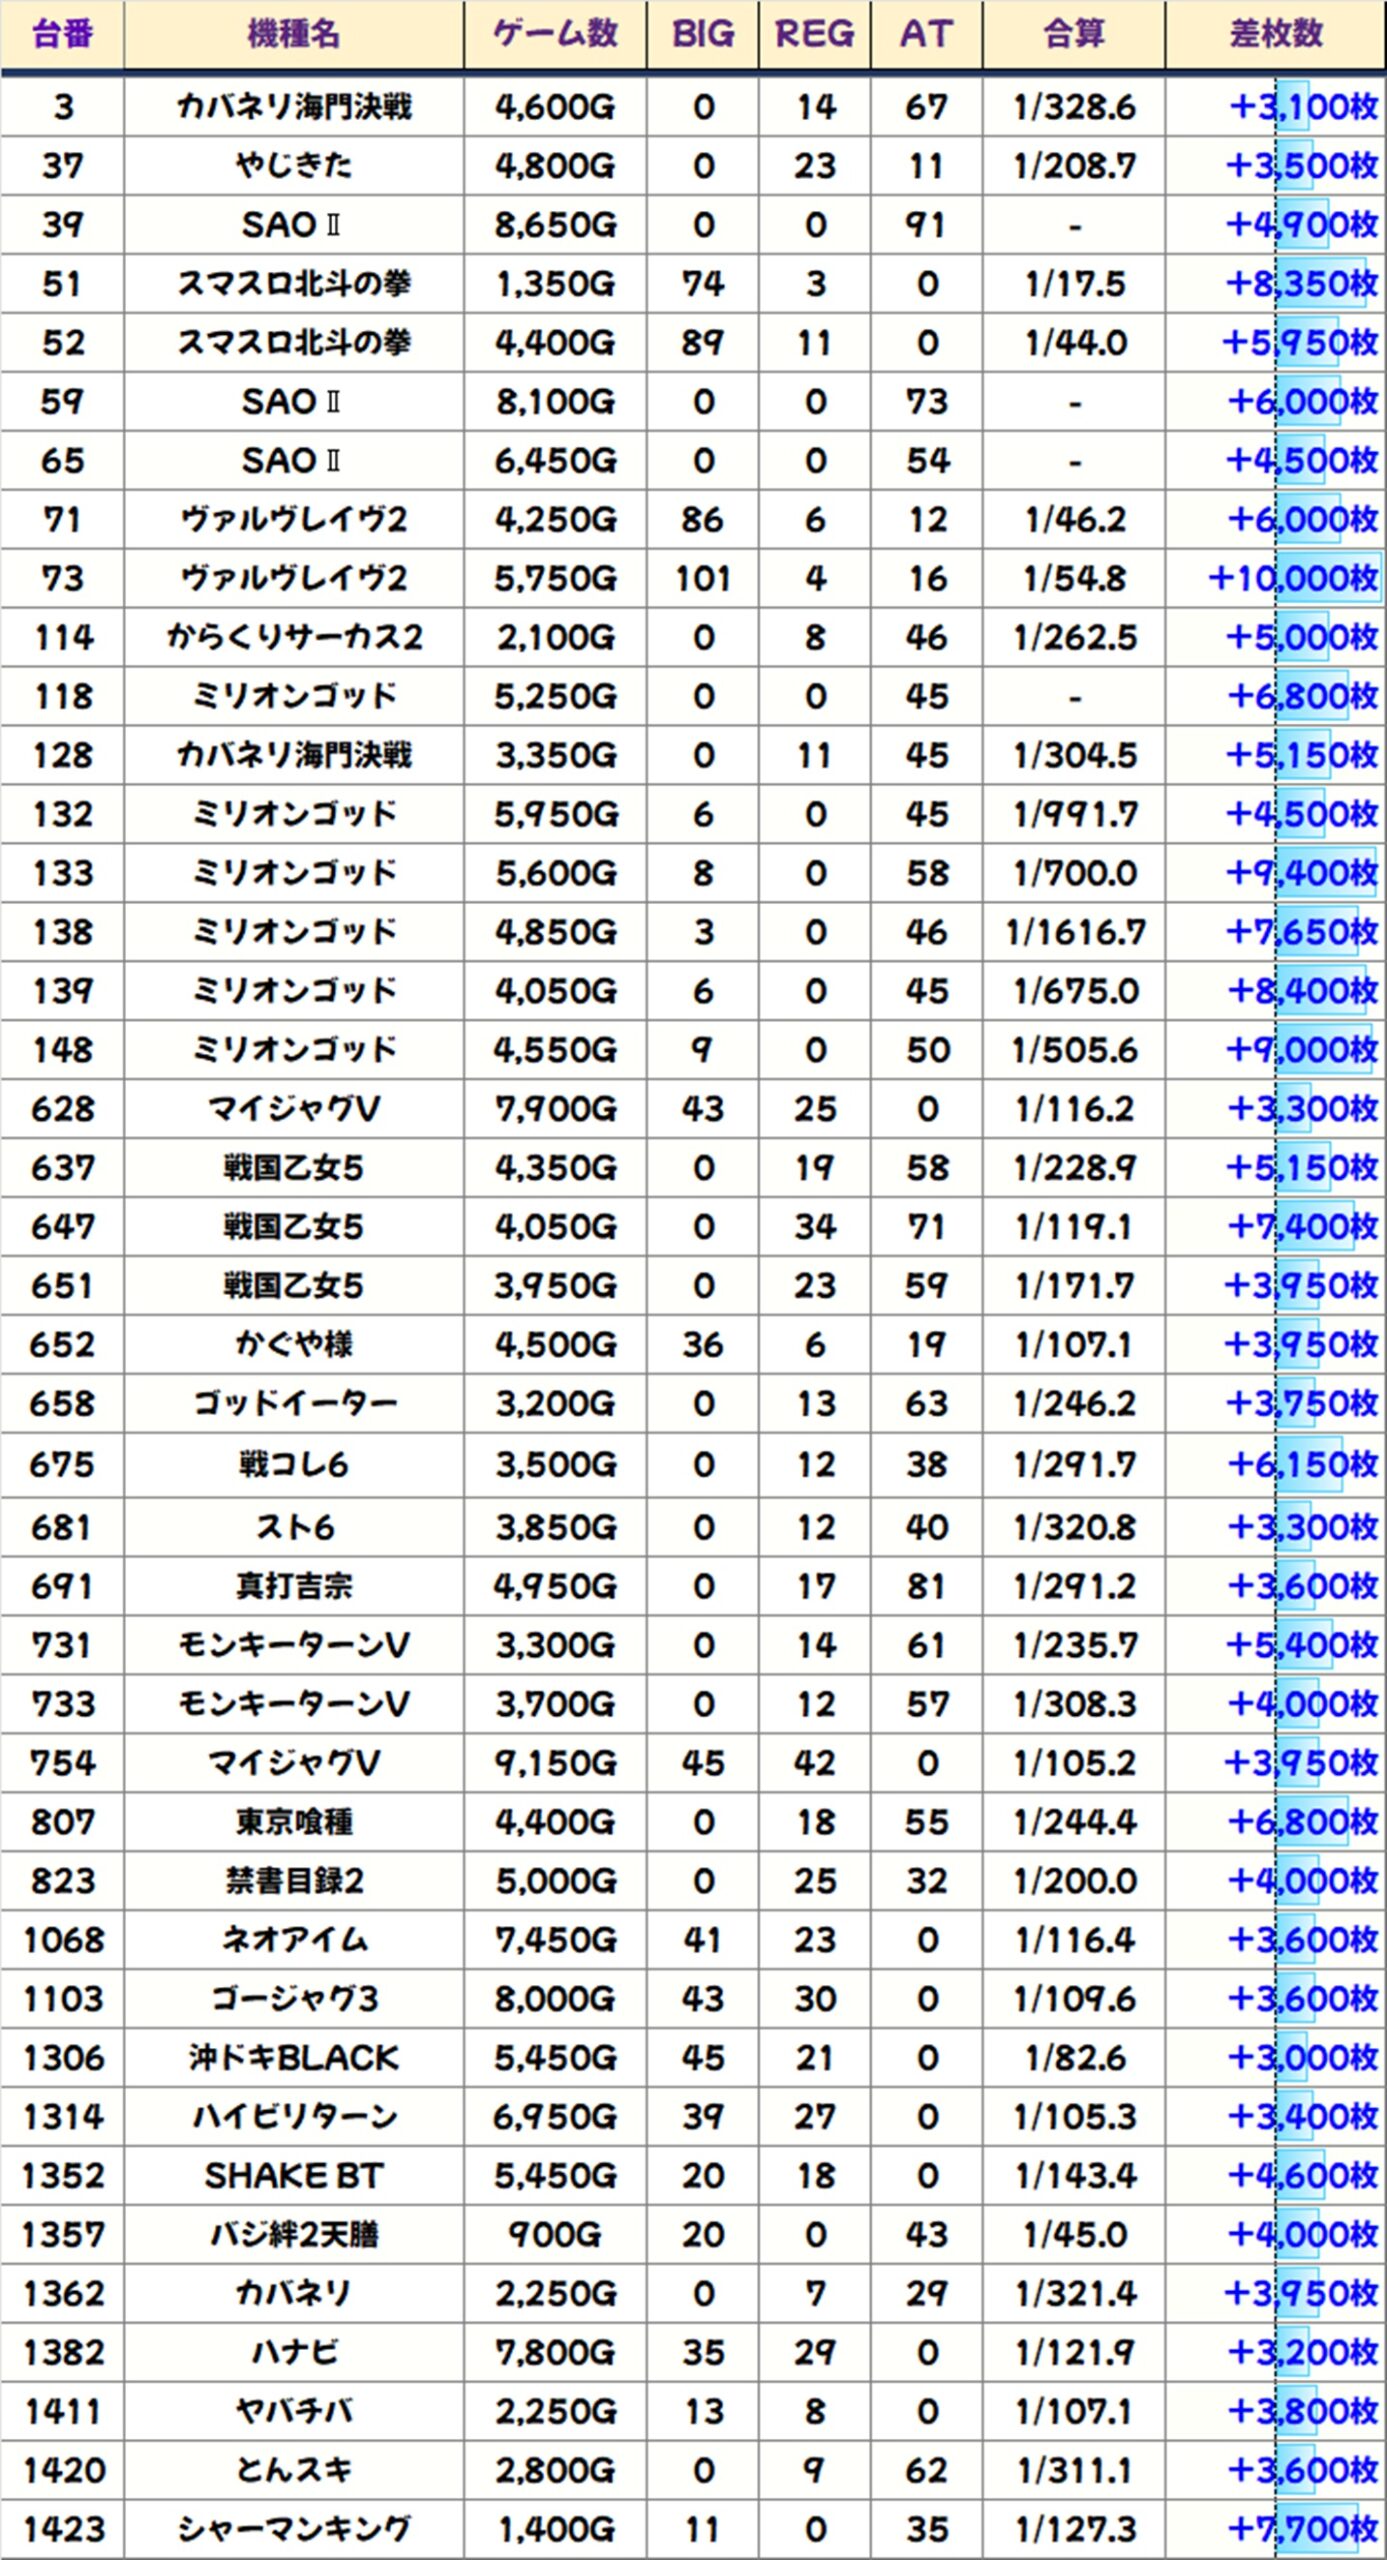The height and width of the screenshot is (2560, 1387).
Task: Select the 8,000G game count
Action: pos(555,2000)
